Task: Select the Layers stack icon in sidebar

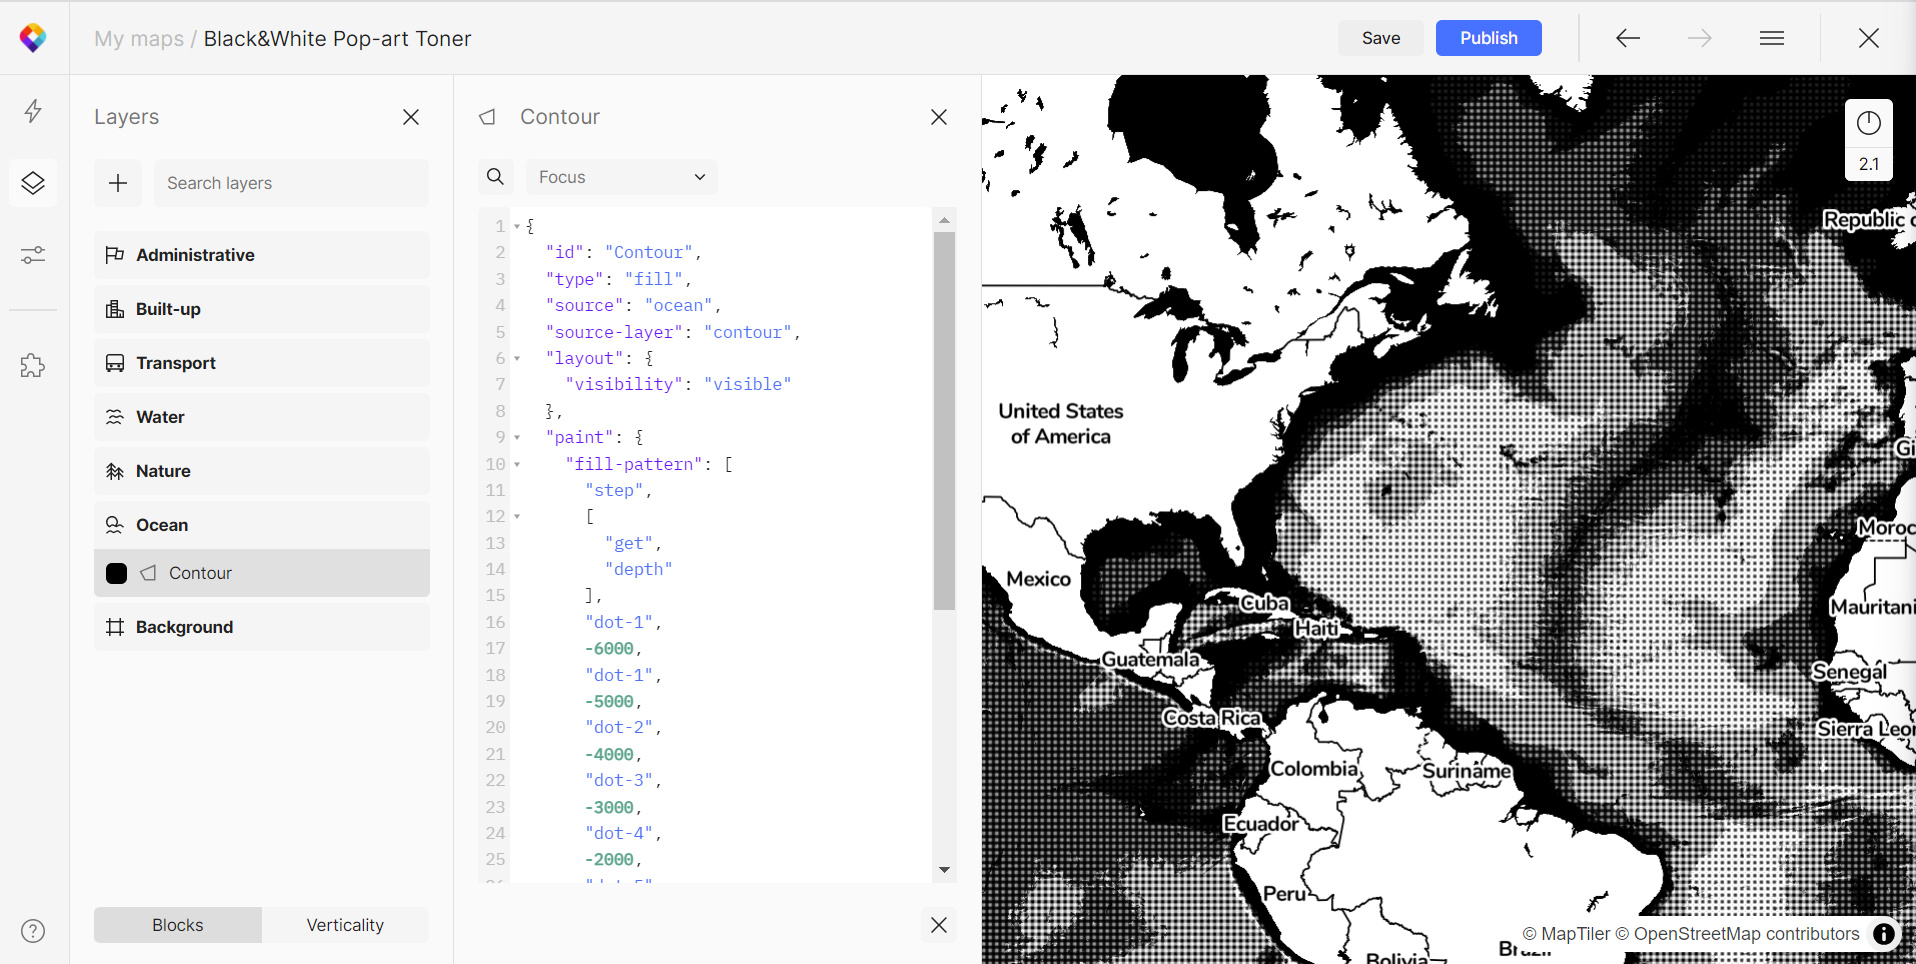Action: point(33,183)
